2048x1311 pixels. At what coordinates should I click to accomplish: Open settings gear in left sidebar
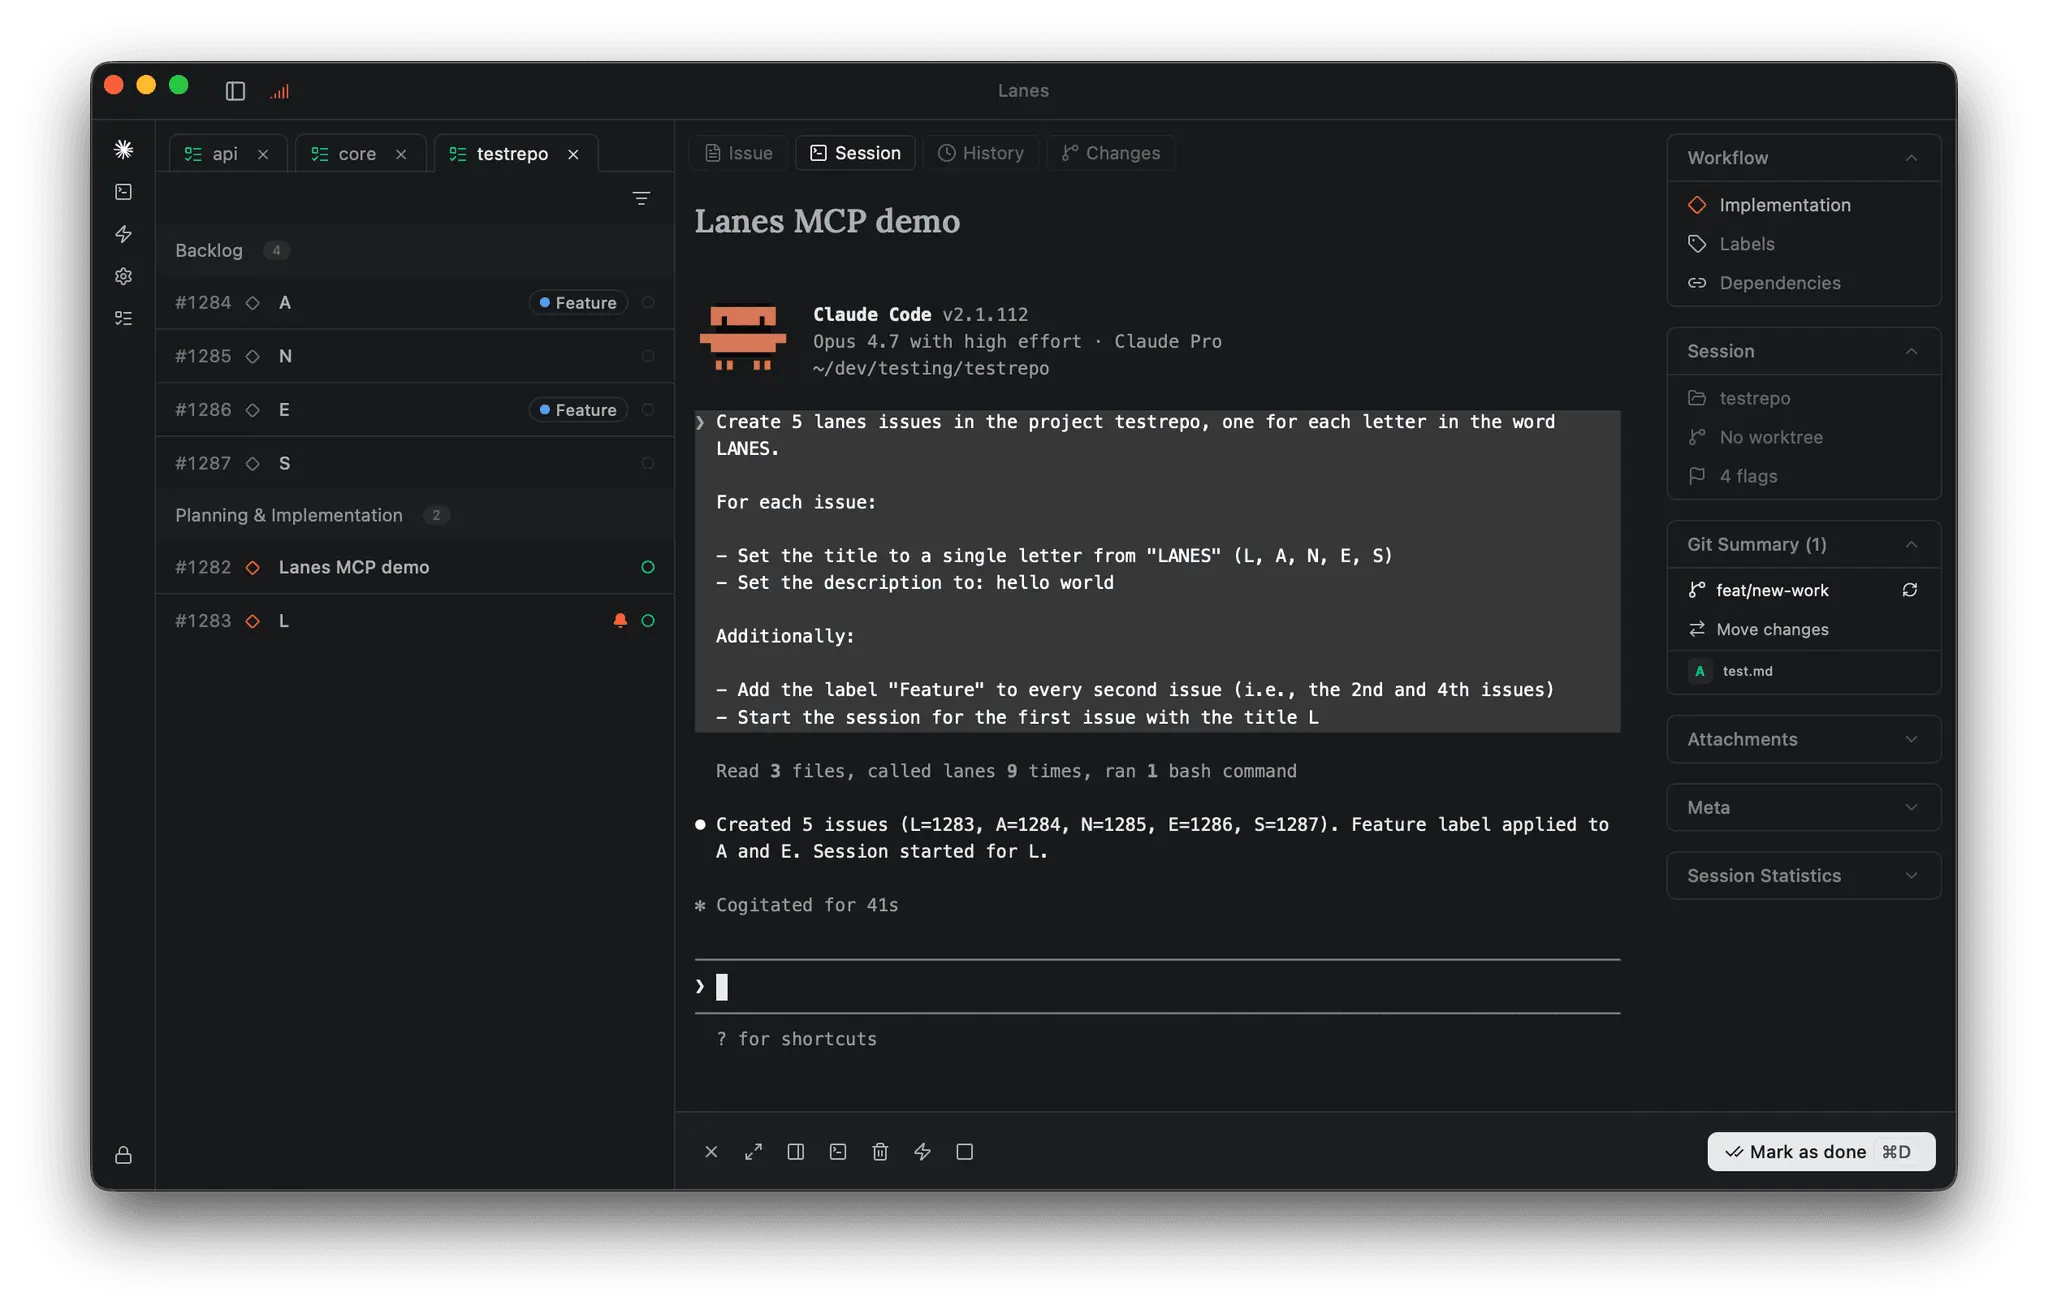tap(124, 276)
